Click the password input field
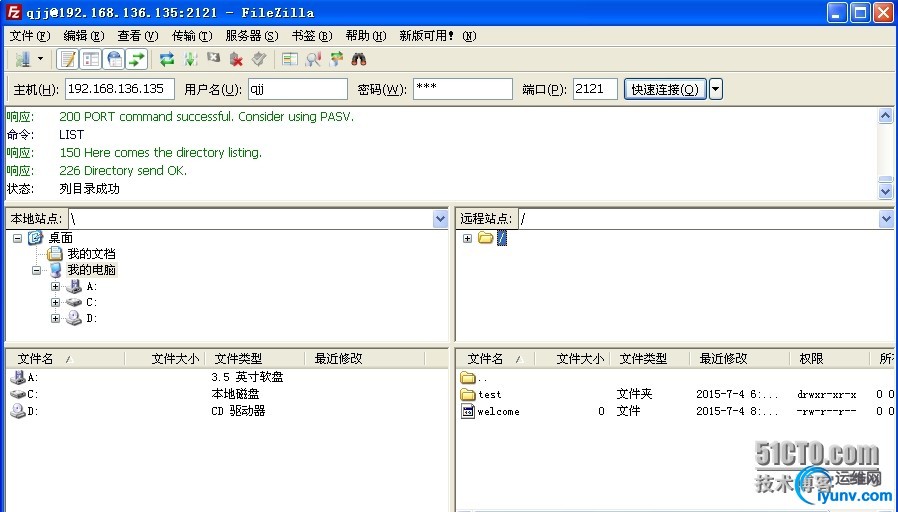The width and height of the screenshot is (898, 512). tap(463, 89)
